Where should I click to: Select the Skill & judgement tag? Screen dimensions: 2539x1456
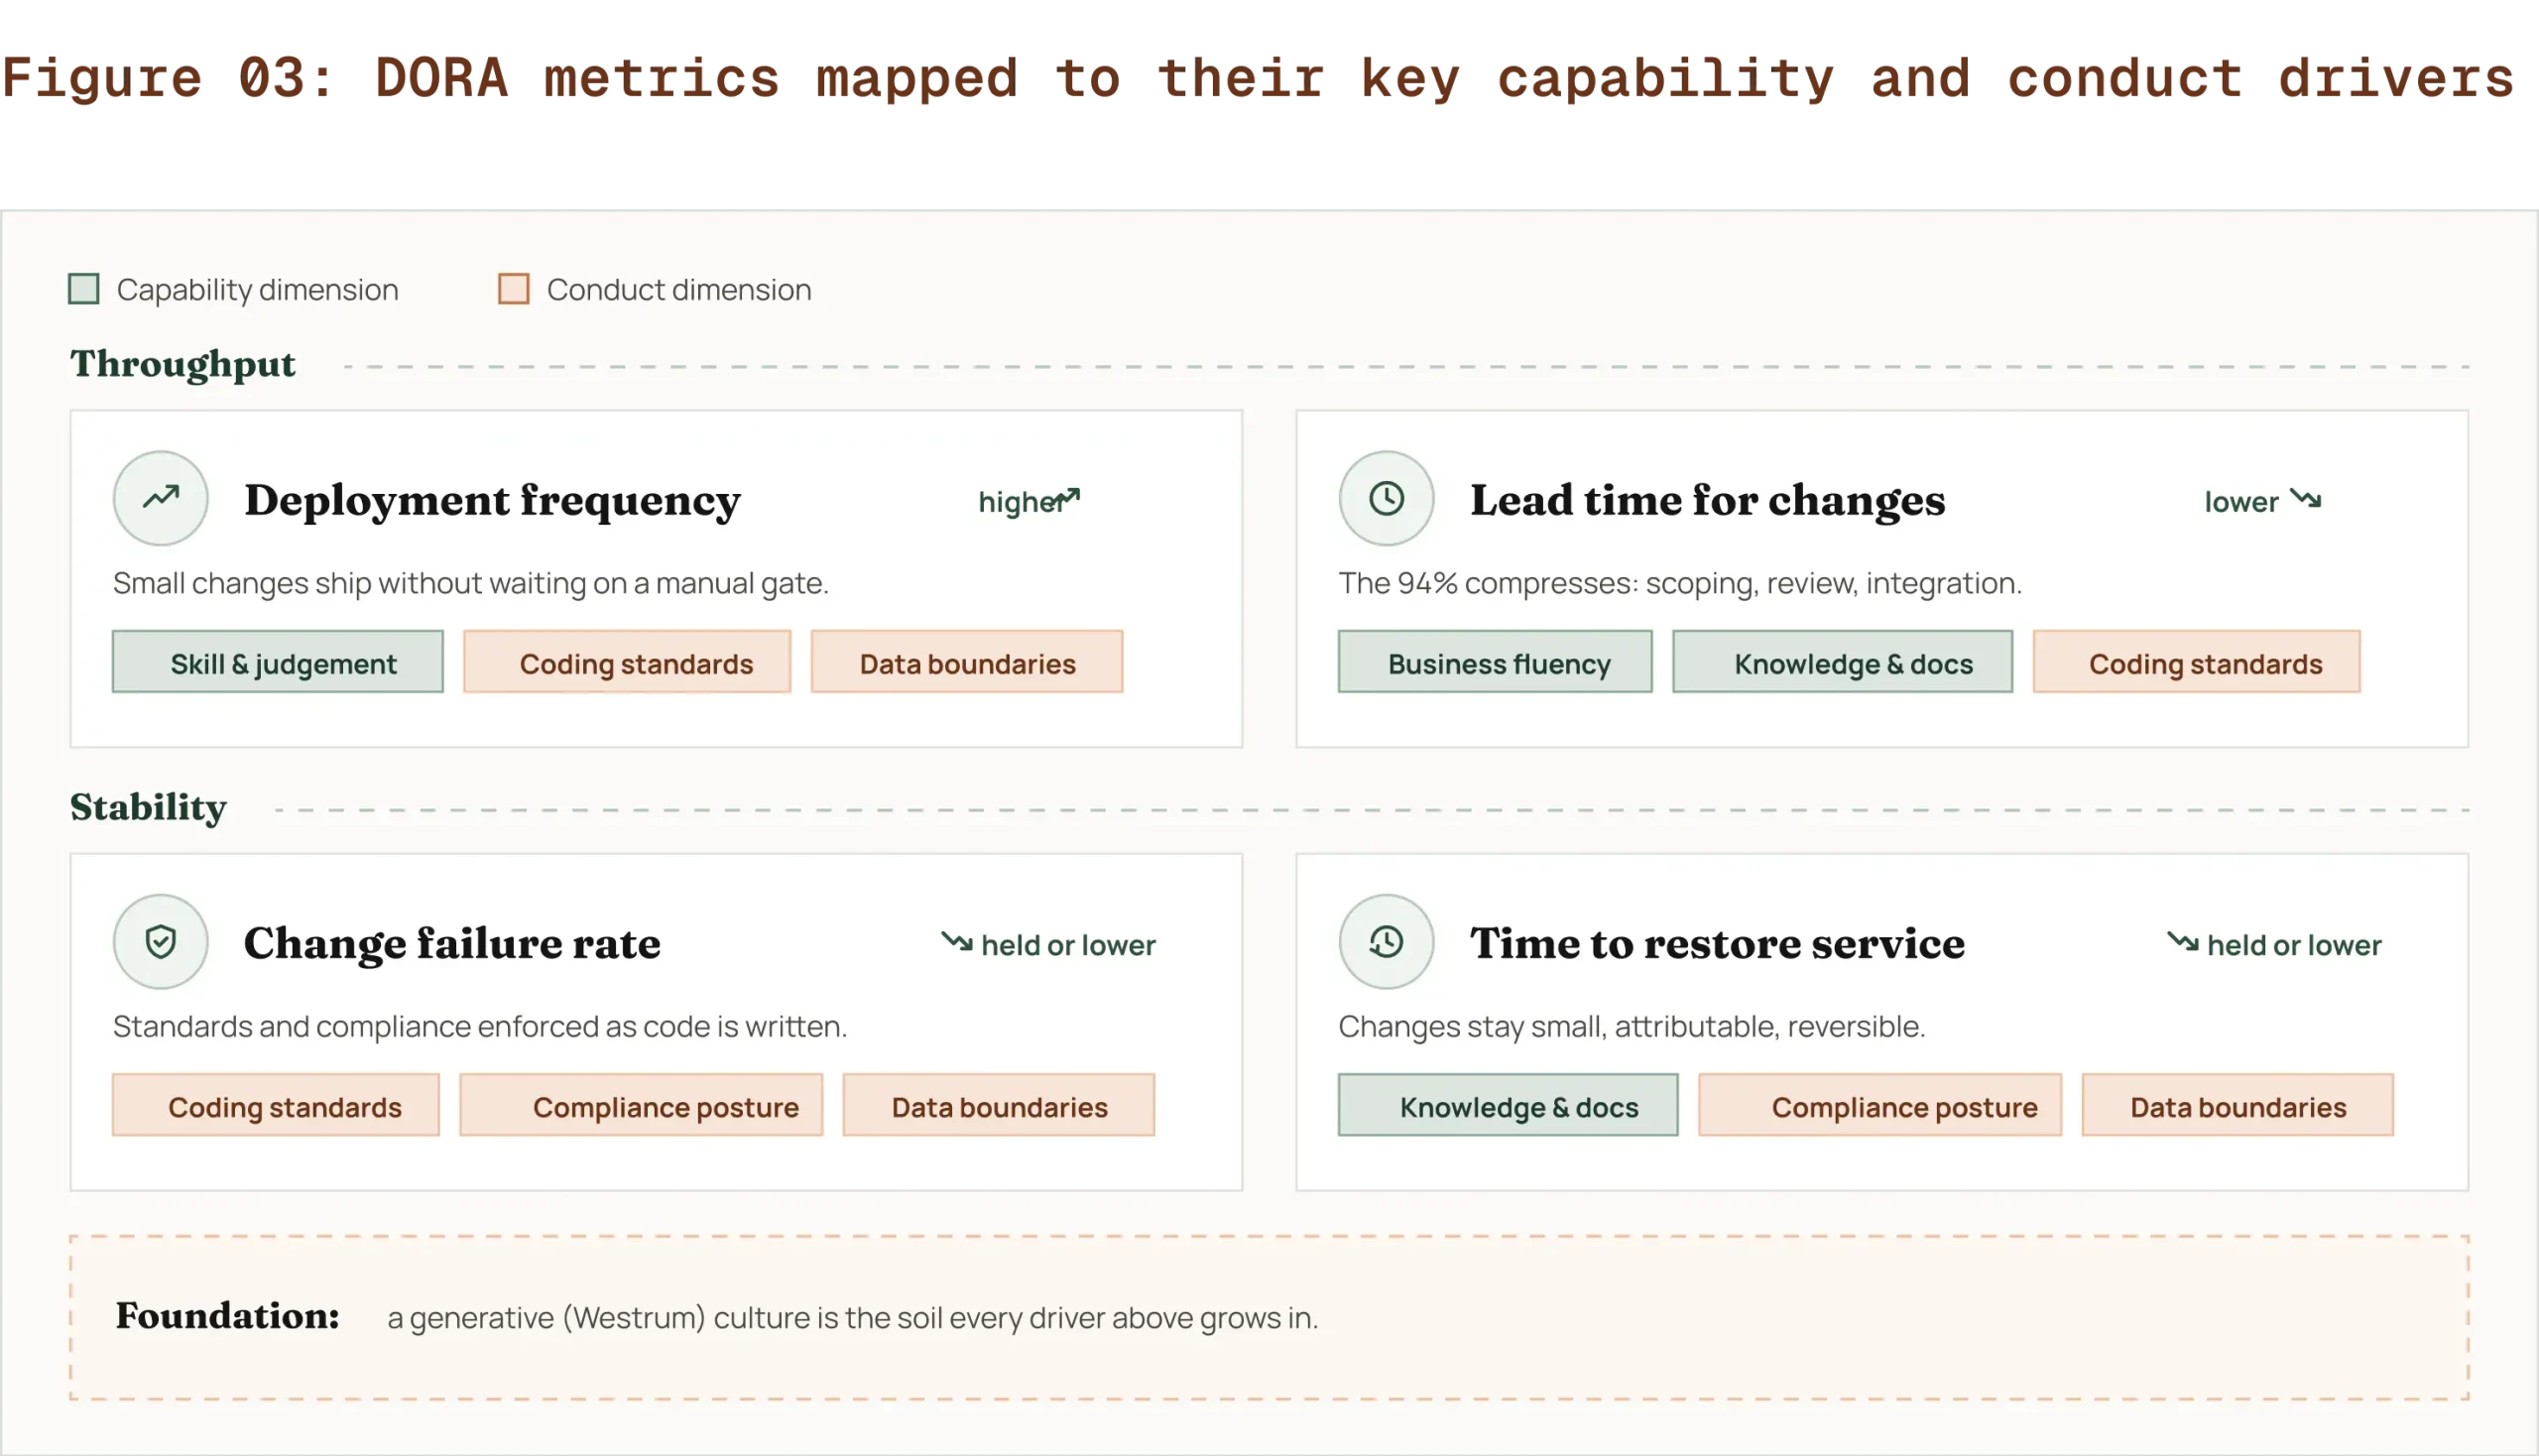click(278, 662)
